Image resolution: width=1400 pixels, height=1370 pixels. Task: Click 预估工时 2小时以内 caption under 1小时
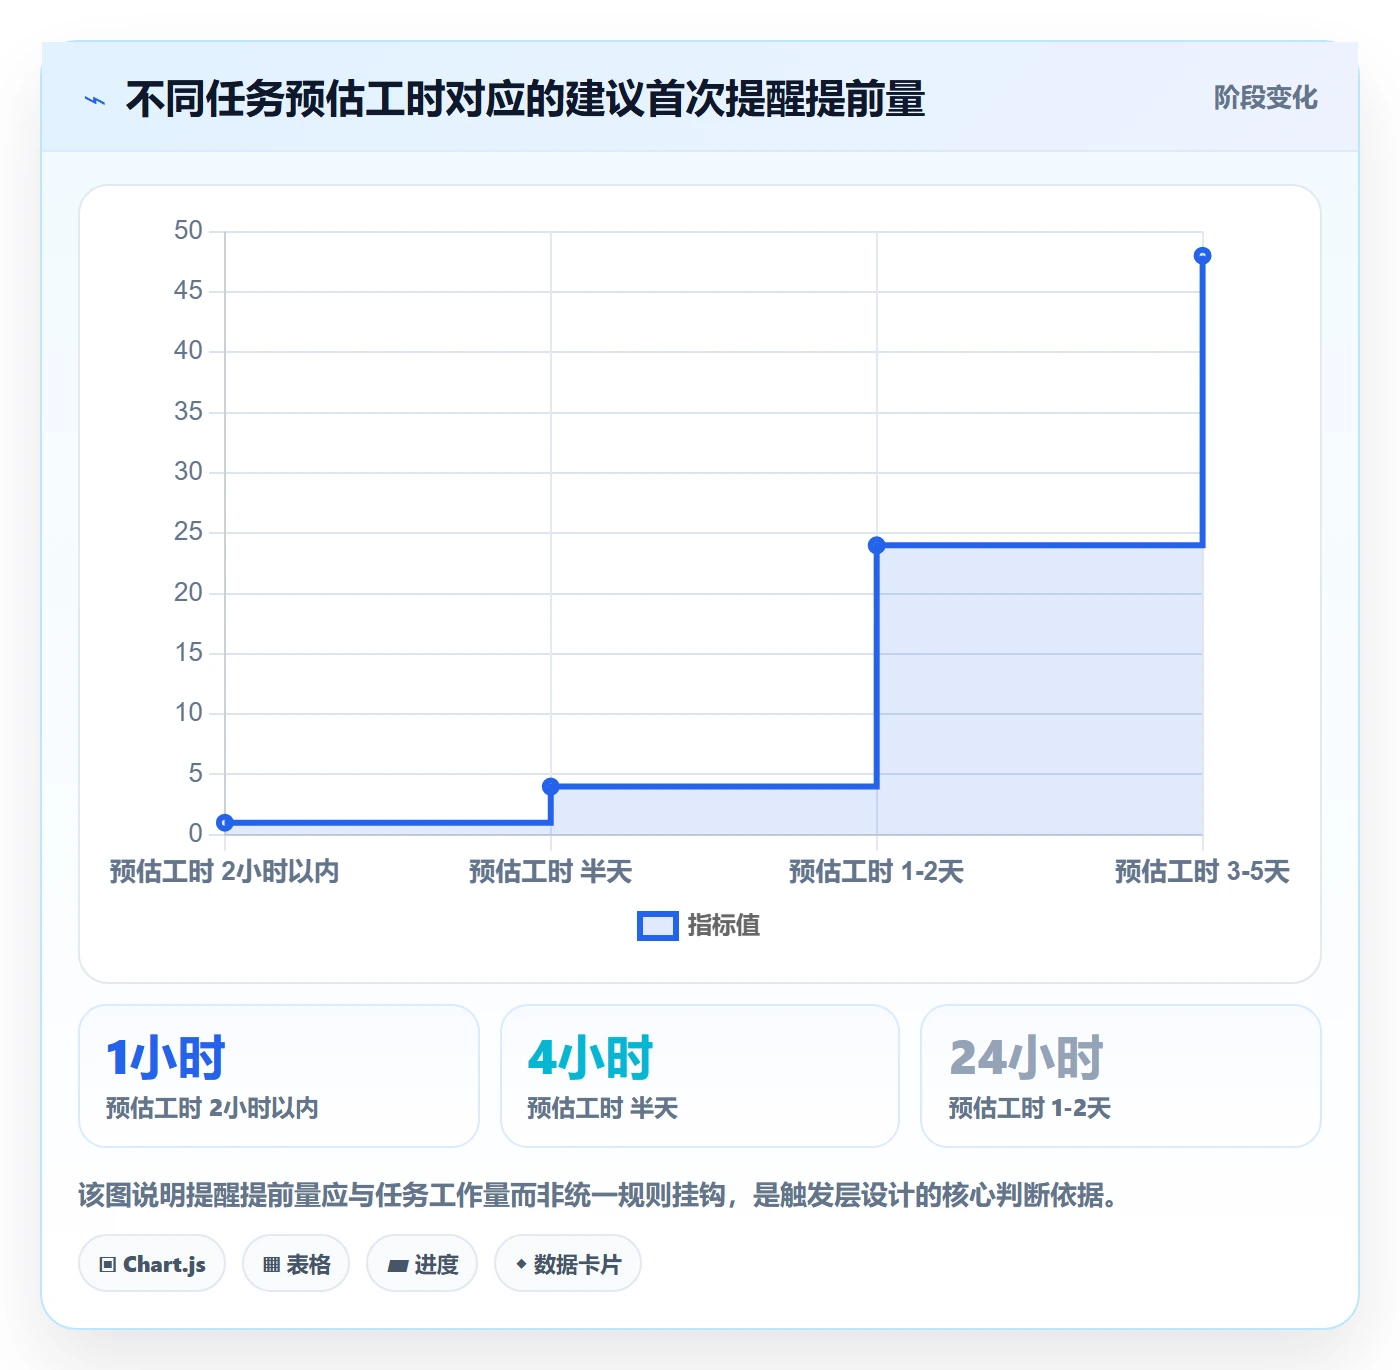(x=212, y=1108)
